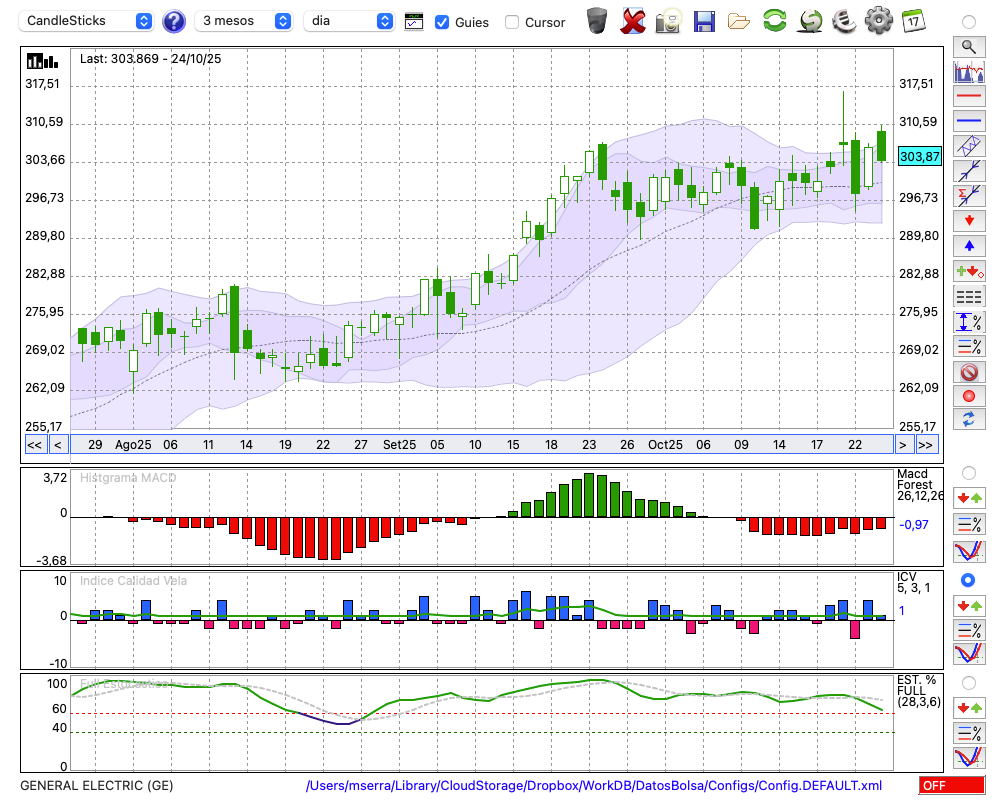Open settings with the gear icon
Screen dimensions: 1000x800
pos(879,20)
